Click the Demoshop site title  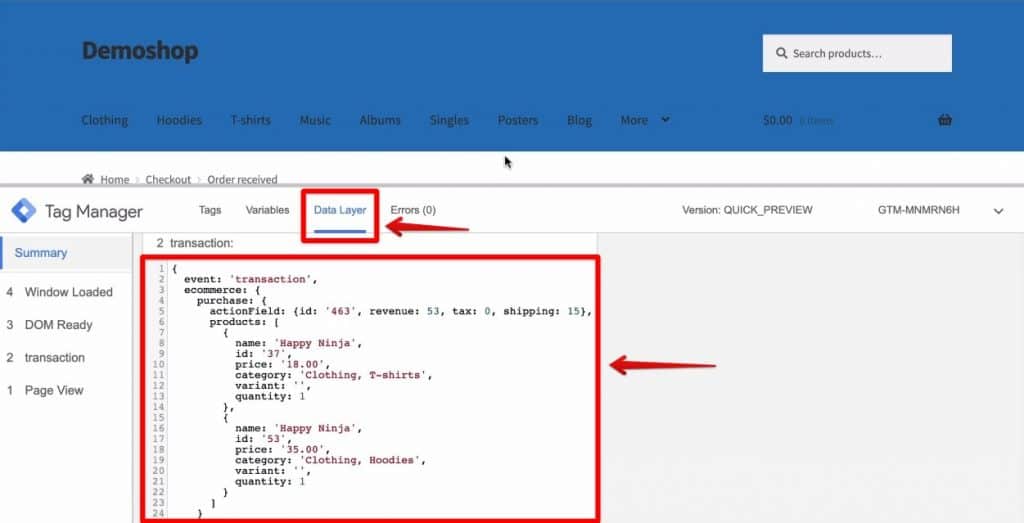tap(140, 51)
